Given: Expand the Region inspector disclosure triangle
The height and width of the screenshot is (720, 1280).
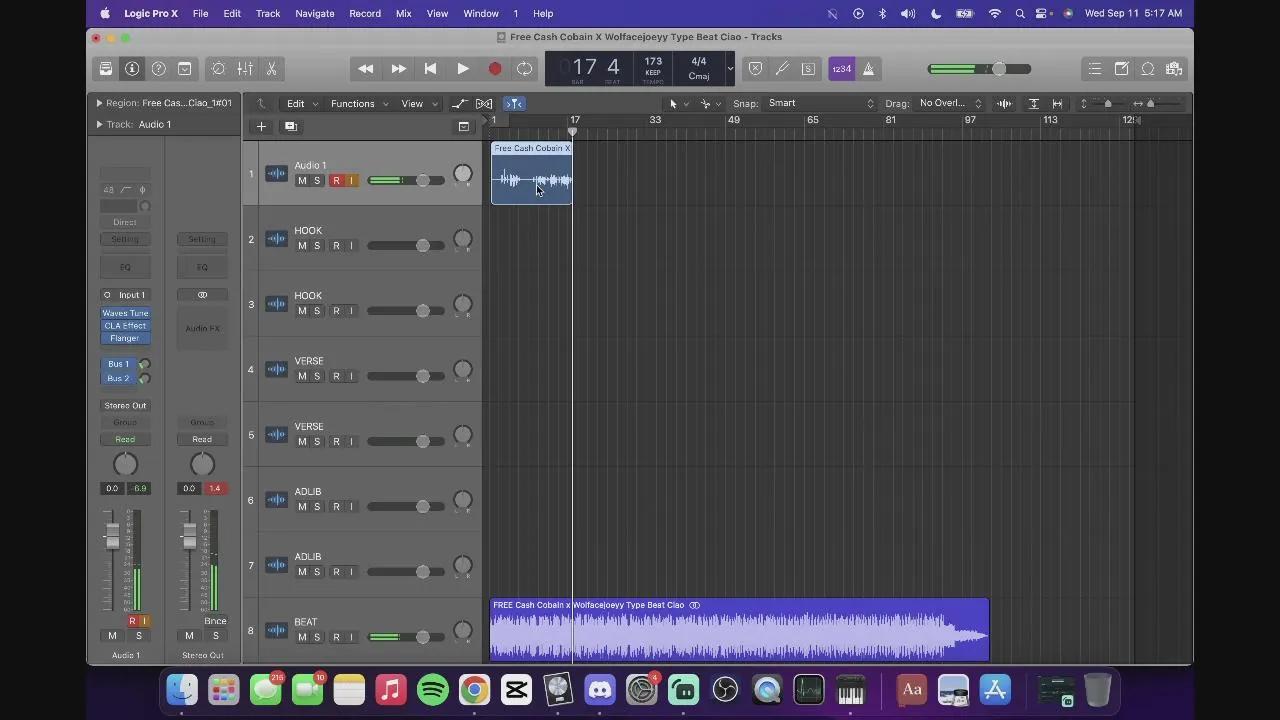Looking at the screenshot, I should 99,103.
